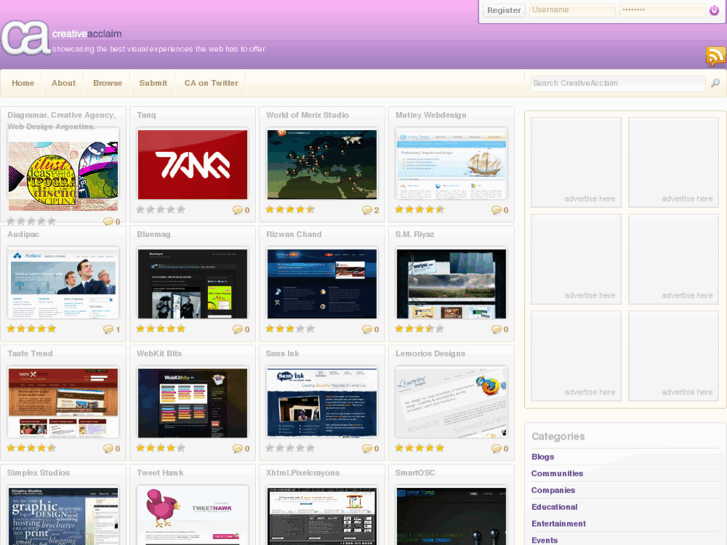This screenshot has width=727, height=545.
Task: Open Lemorios Designs title link
Action: [430, 353]
